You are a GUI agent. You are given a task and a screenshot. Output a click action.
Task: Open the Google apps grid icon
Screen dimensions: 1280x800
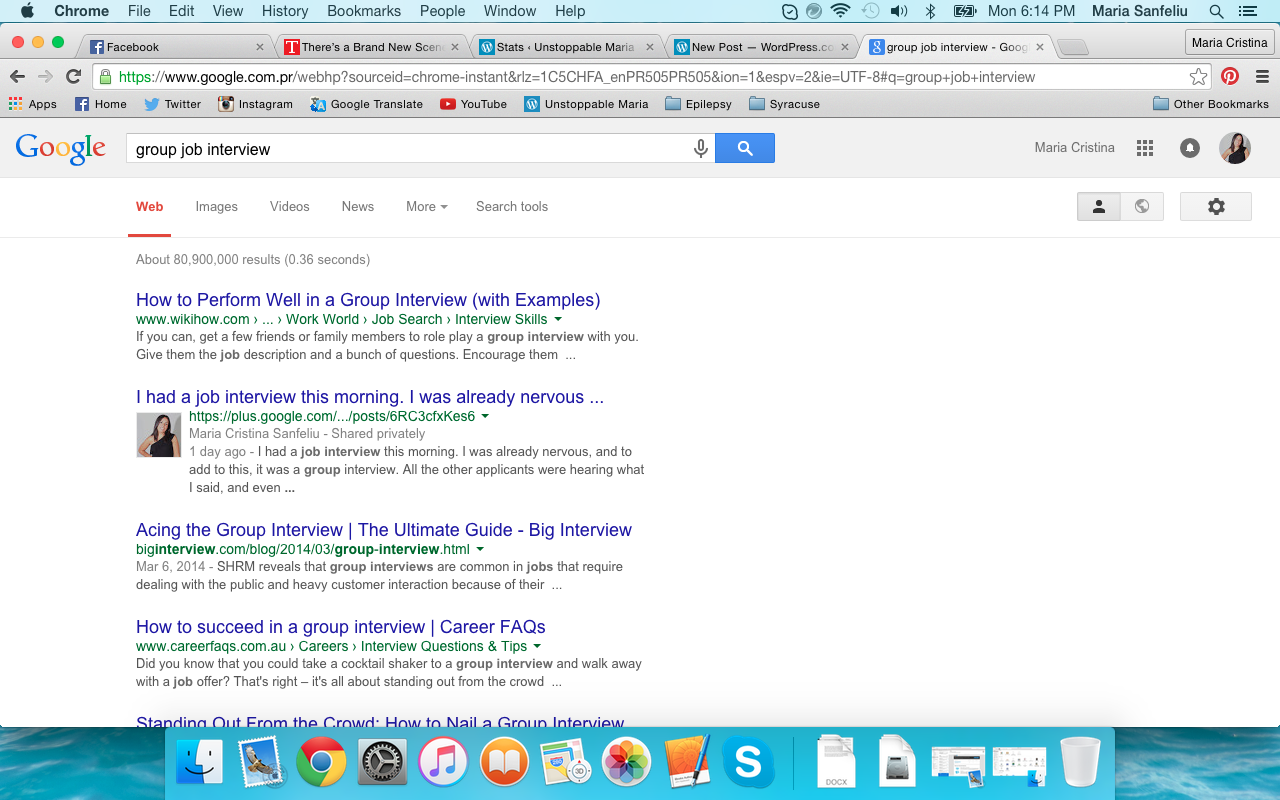click(x=1145, y=148)
